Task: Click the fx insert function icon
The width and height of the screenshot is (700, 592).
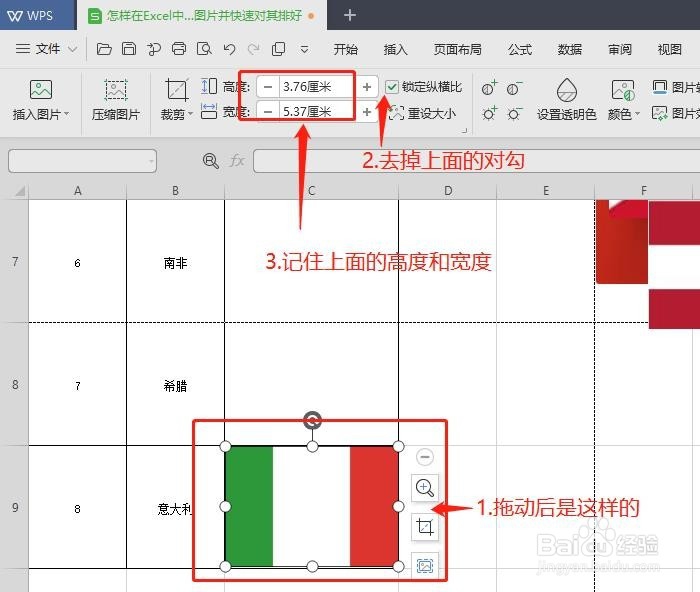Action: (237, 161)
